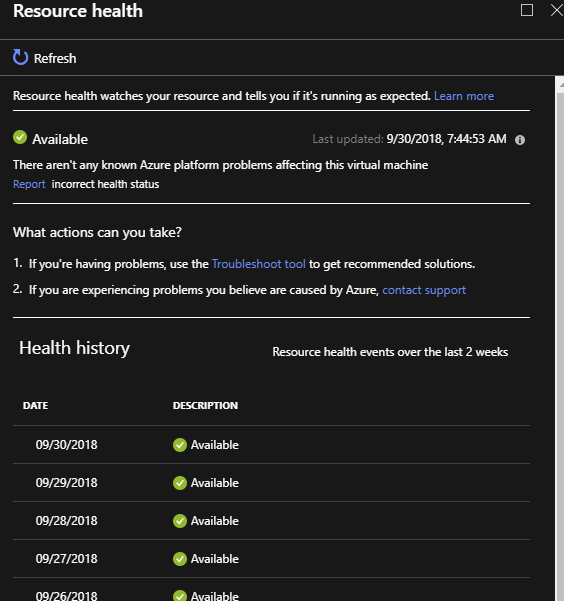The height and width of the screenshot is (601, 564).
Task: Close the Resource health blade
Action: (x=557, y=10)
